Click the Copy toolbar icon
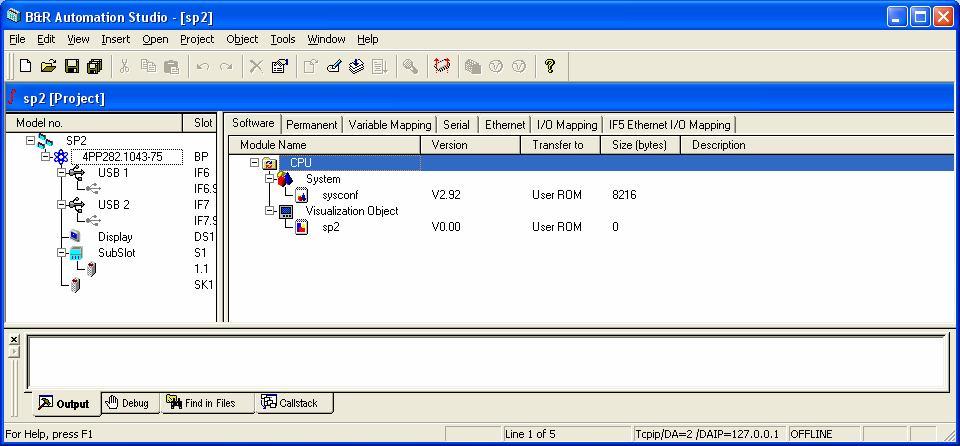Screen dimensions: 960x446 148,66
